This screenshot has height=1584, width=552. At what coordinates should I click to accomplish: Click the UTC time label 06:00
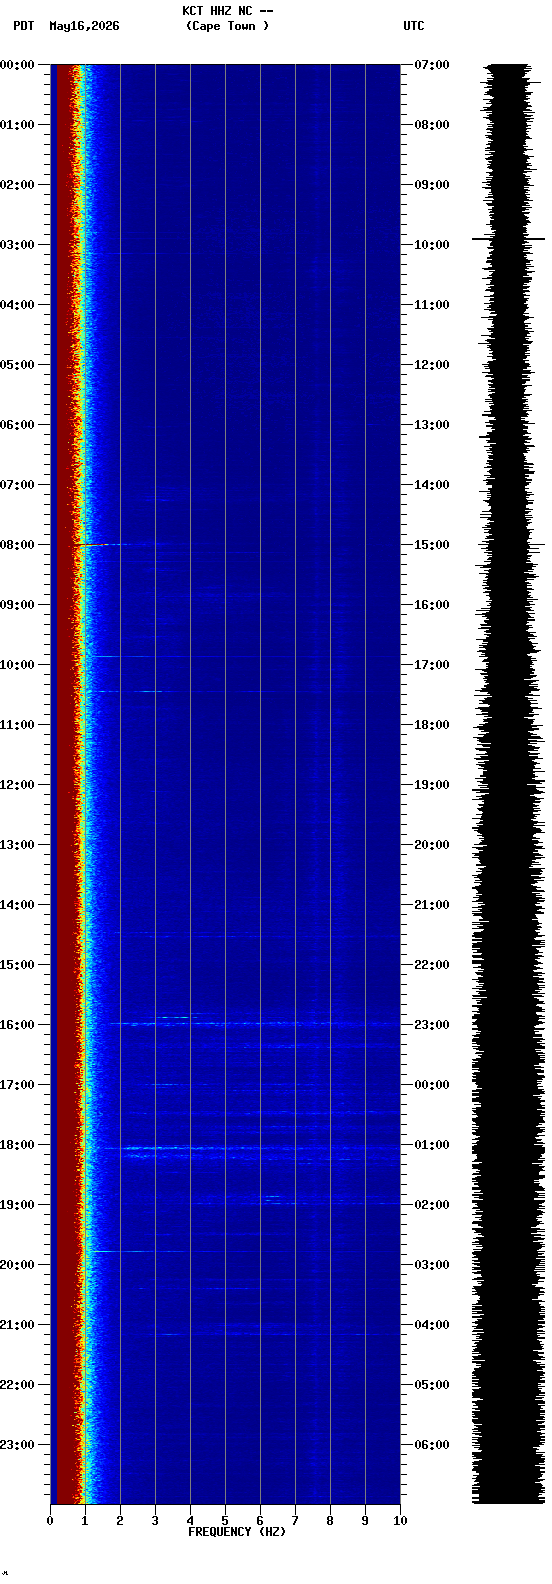(432, 1445)
